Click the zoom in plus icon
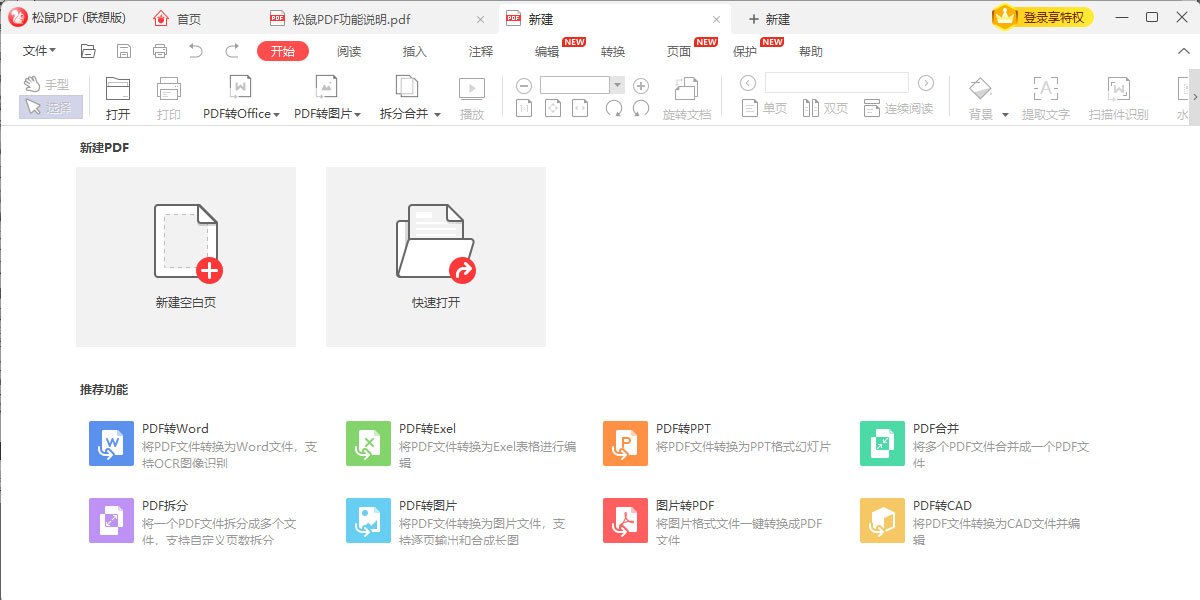Screen dimensions: 1200x600 coord(642,86)
